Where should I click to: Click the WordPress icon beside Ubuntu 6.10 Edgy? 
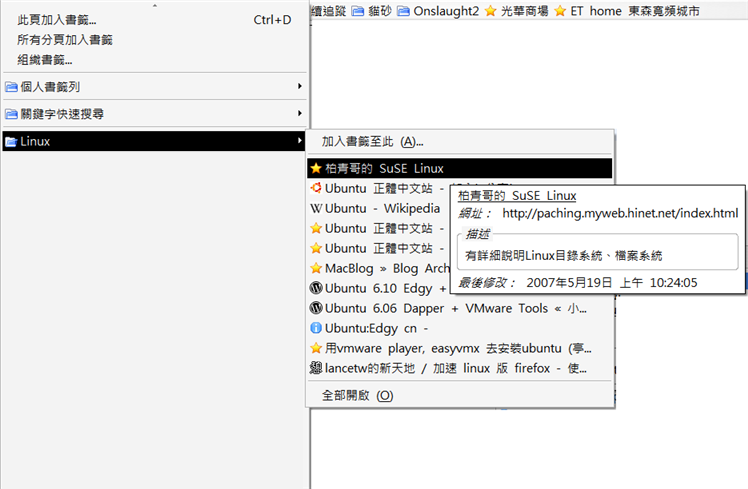click(316, 288)
